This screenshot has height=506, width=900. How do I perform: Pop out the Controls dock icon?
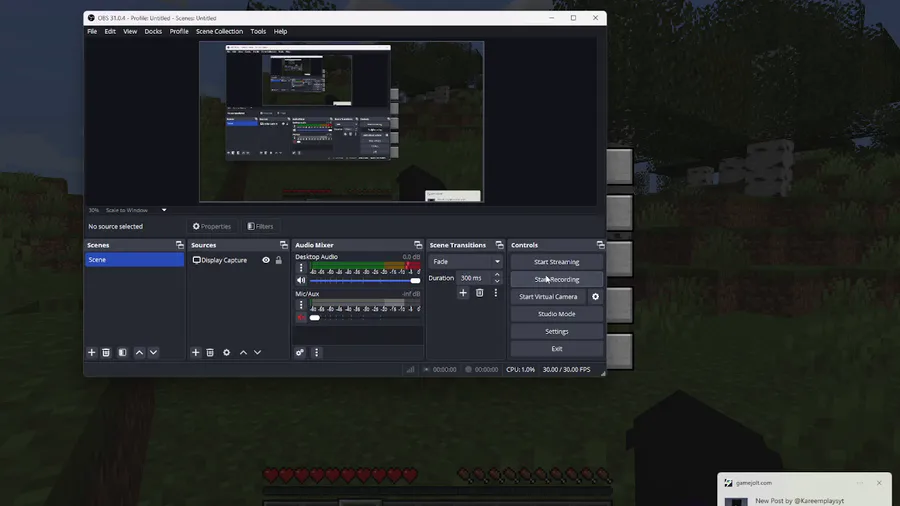coord(600,245)
